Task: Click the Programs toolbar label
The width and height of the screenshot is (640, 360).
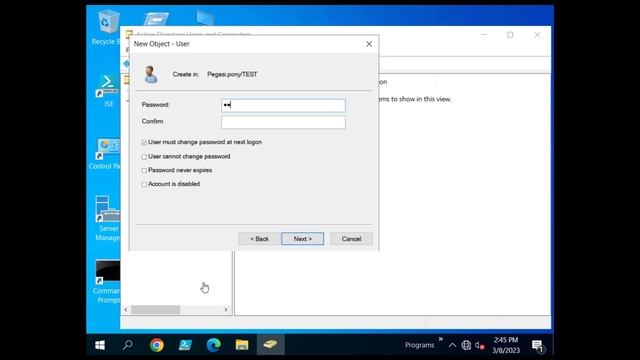Action: [x=419, y=345]
